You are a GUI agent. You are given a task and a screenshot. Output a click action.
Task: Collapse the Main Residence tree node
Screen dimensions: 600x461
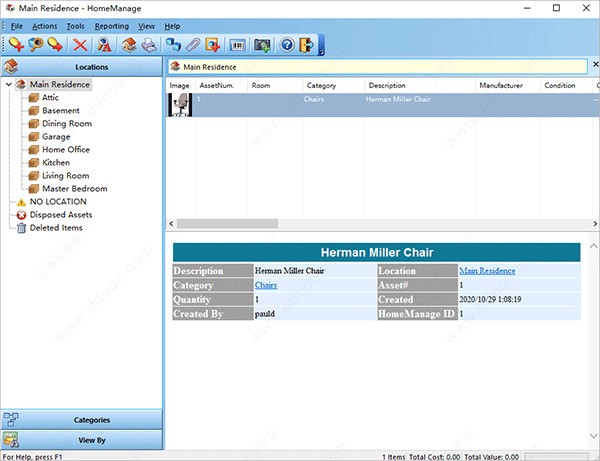[10, 85]
